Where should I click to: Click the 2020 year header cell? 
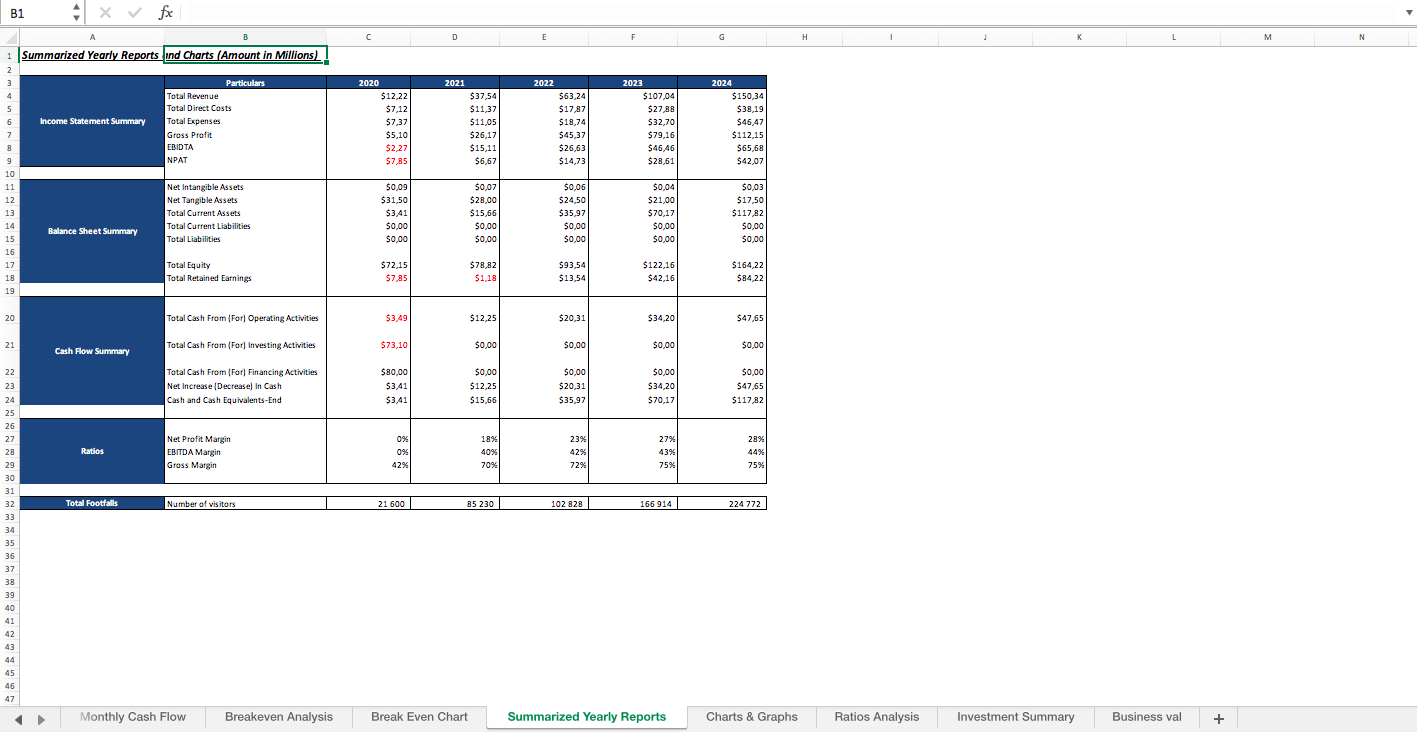[368, 83]
